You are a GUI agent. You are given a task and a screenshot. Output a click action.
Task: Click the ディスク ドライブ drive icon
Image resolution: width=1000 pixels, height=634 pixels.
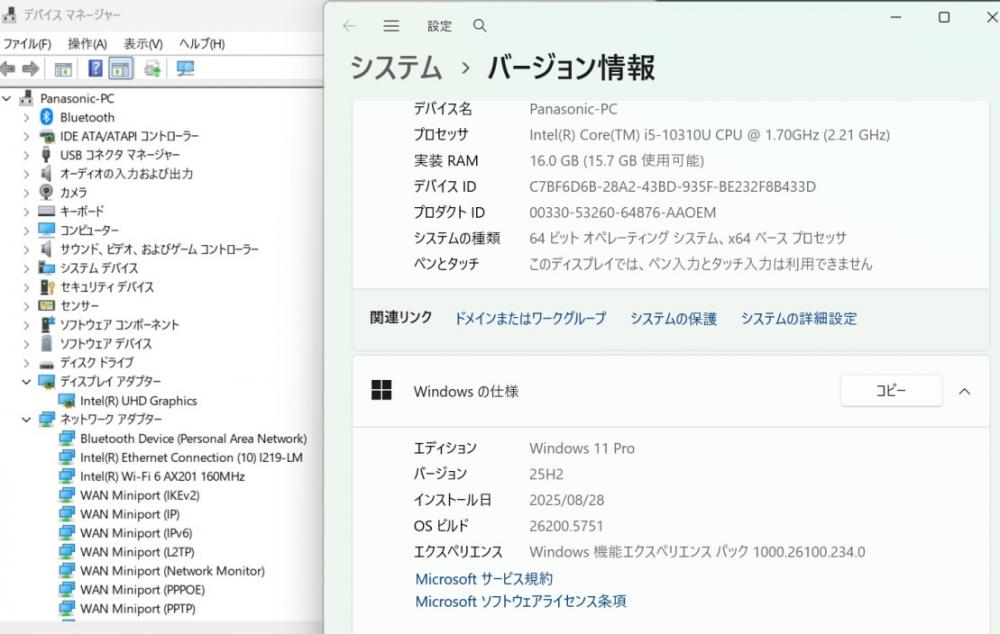(x=46, y=364)
